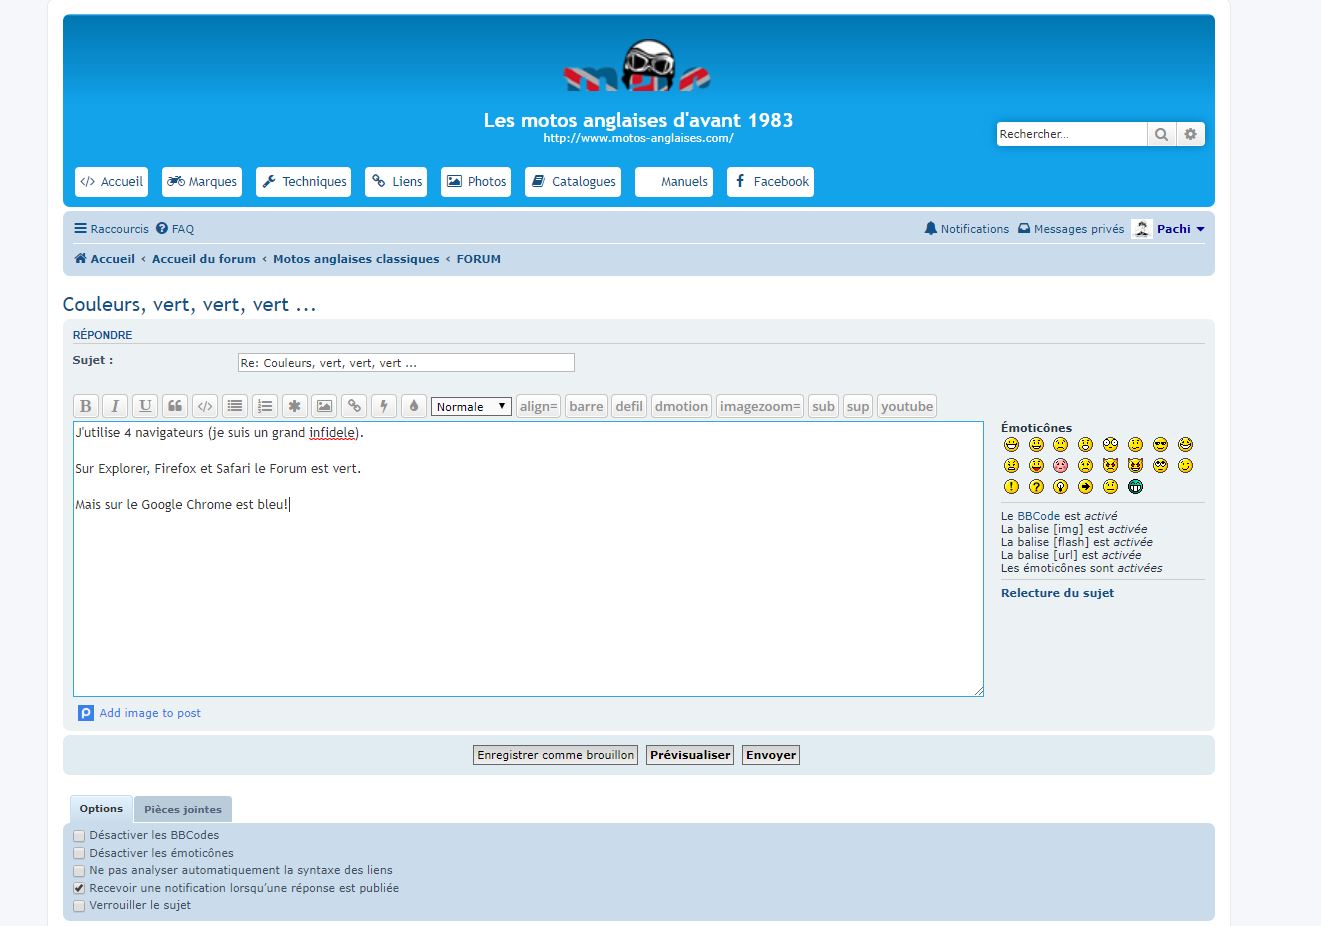Insert the exclamation mark emoticon

pos(1011,486)
